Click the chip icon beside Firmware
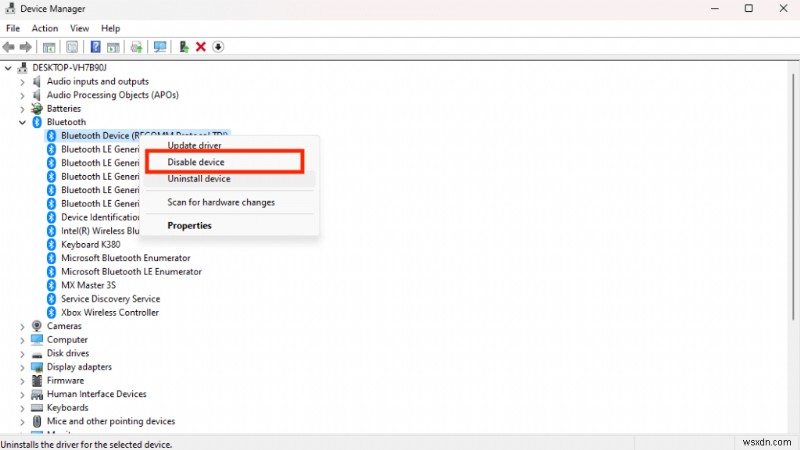The image size is (800, 450). point(37,381)
